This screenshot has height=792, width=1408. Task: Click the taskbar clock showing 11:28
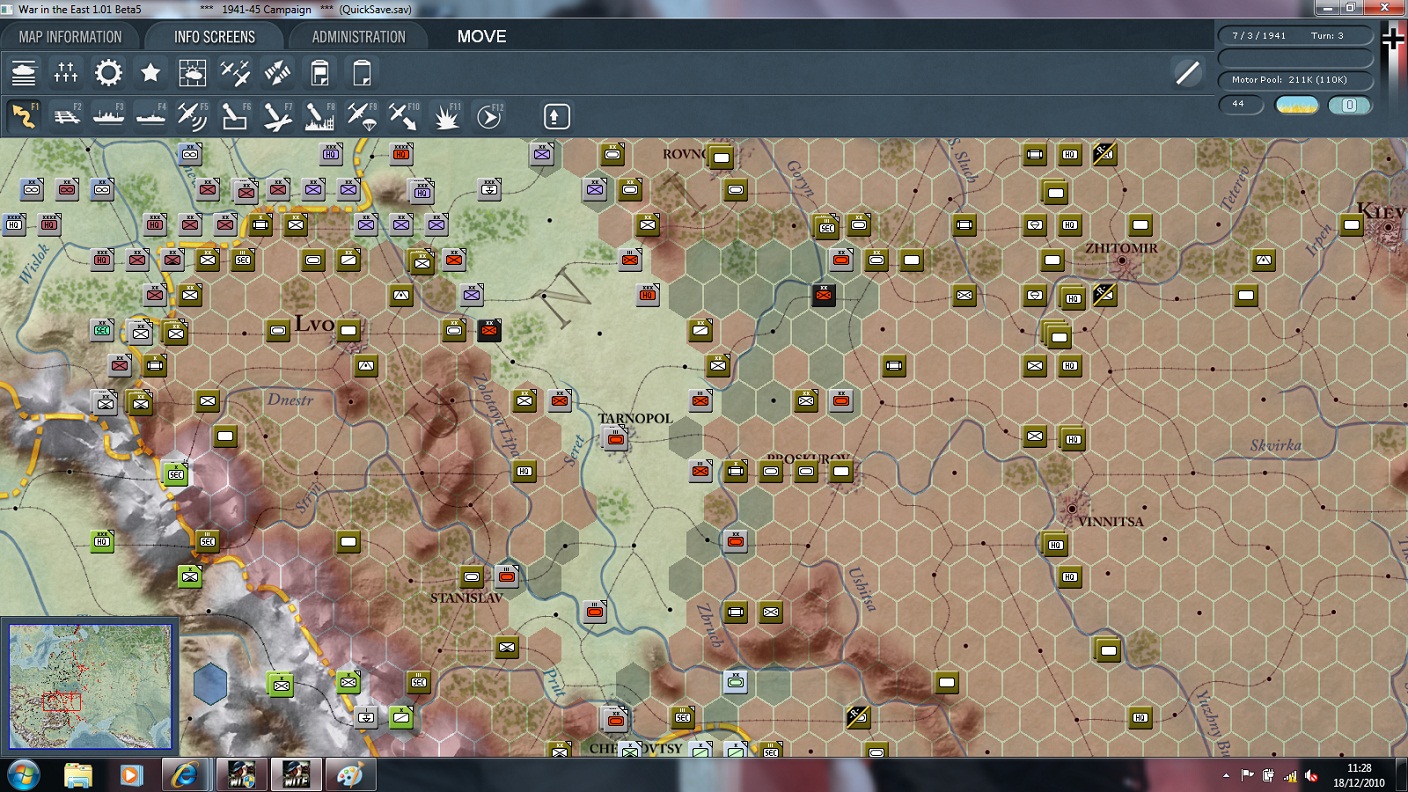(x=1358, y=775)
